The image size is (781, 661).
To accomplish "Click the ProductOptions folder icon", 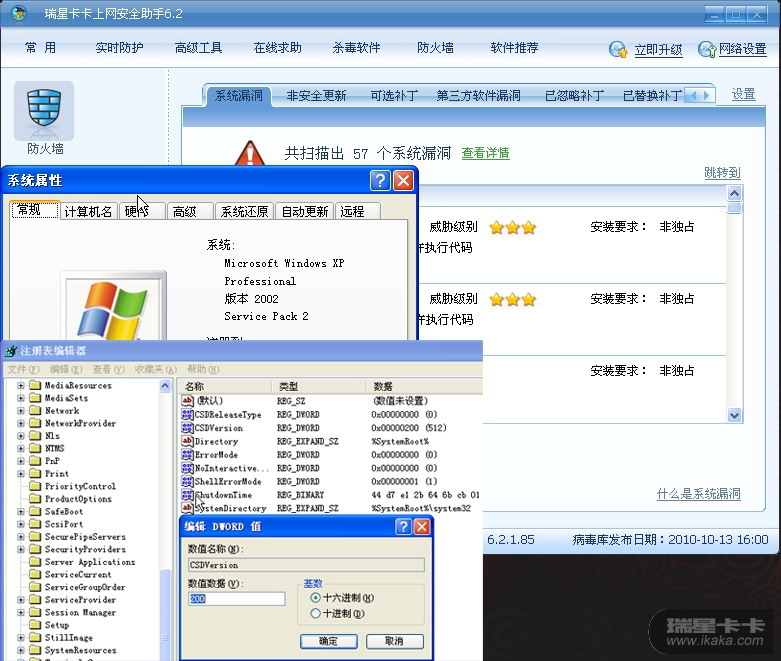I will (35, 499).
